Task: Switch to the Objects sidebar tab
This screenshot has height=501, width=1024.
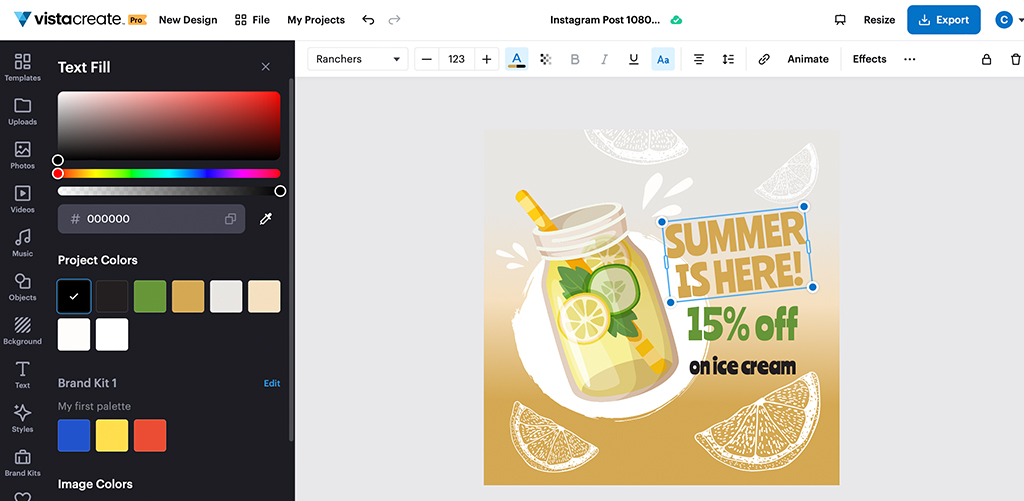Action: (x=22, y=288)
